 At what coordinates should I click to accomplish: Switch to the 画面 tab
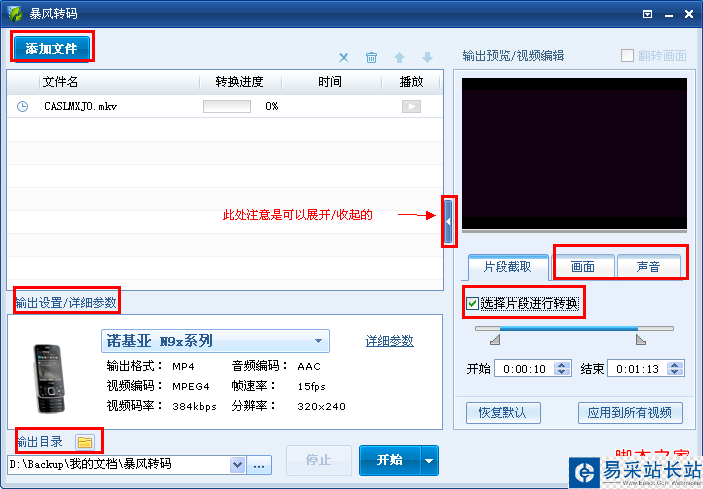[583, 267]
